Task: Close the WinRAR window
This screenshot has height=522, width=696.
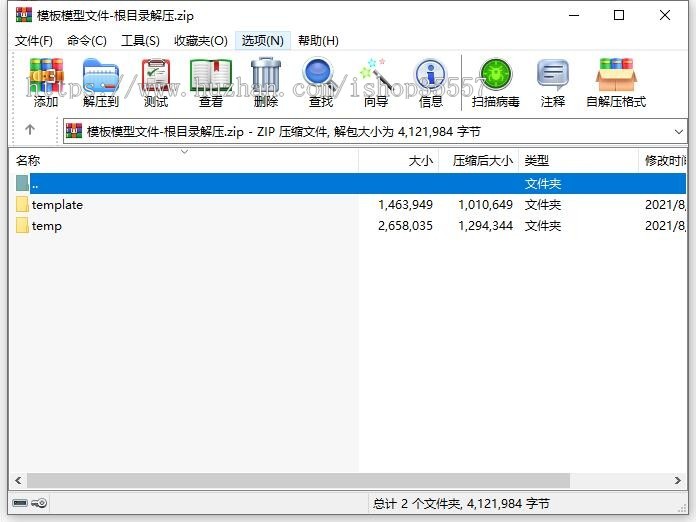Action: (664, 15)
